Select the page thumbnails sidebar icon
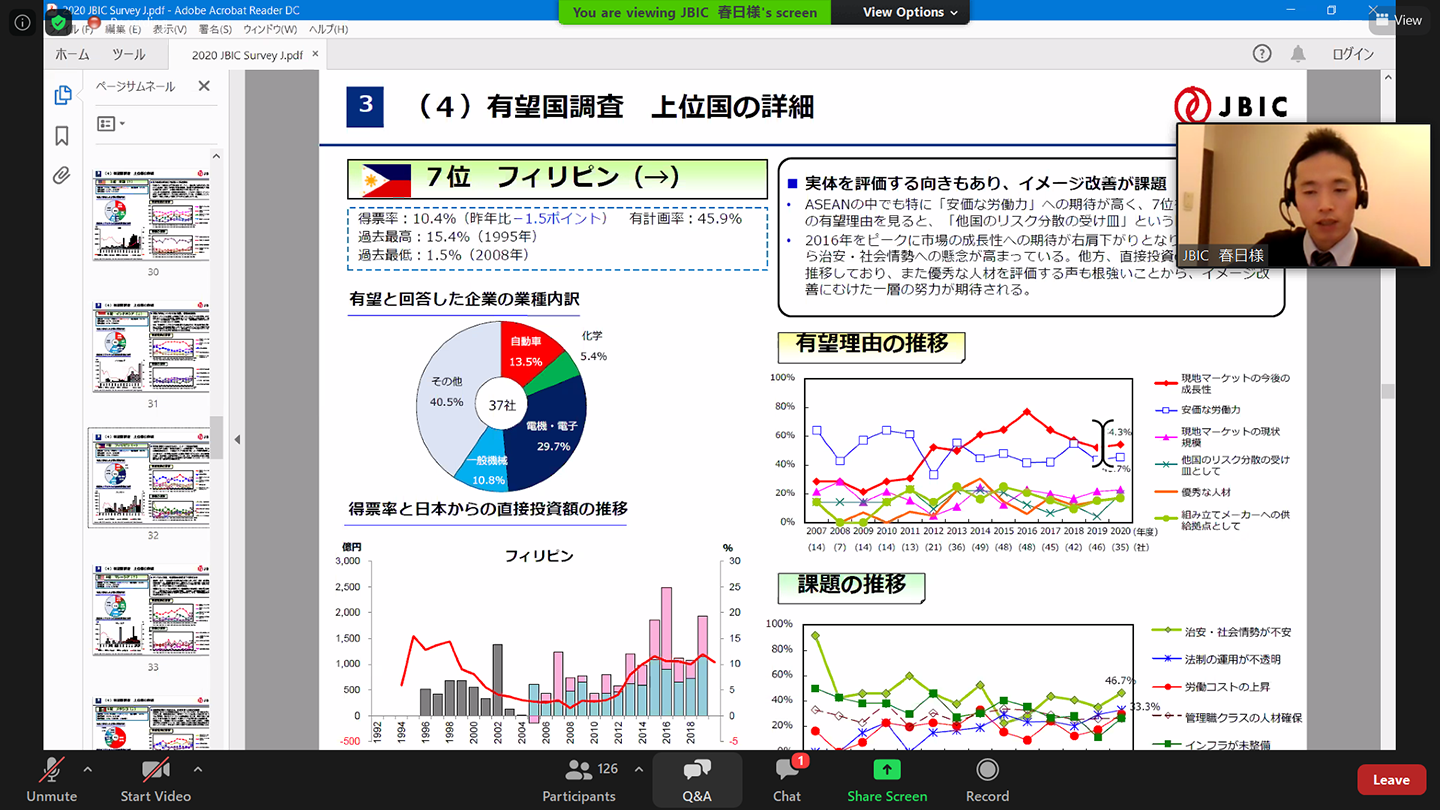Screen dimensions: 1440x810 pyautogui.click(x=62, y=95)
